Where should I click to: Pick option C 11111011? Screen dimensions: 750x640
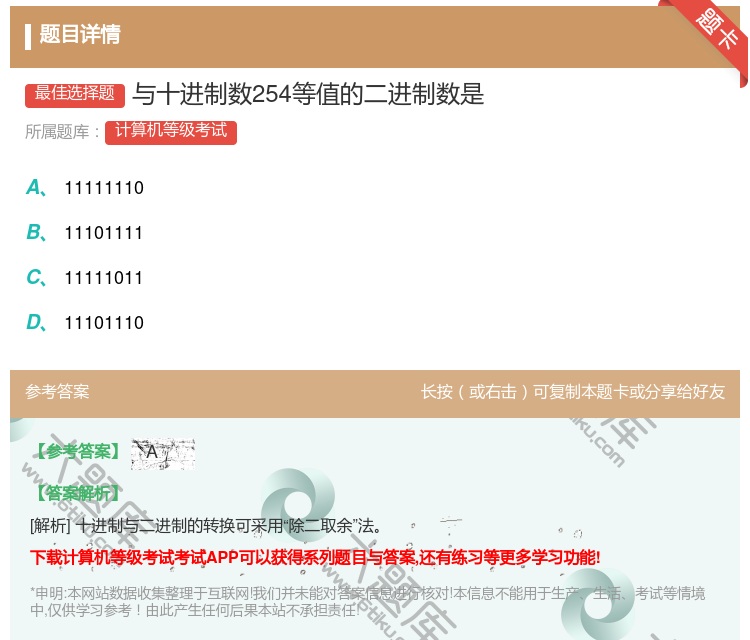point(85,277)
